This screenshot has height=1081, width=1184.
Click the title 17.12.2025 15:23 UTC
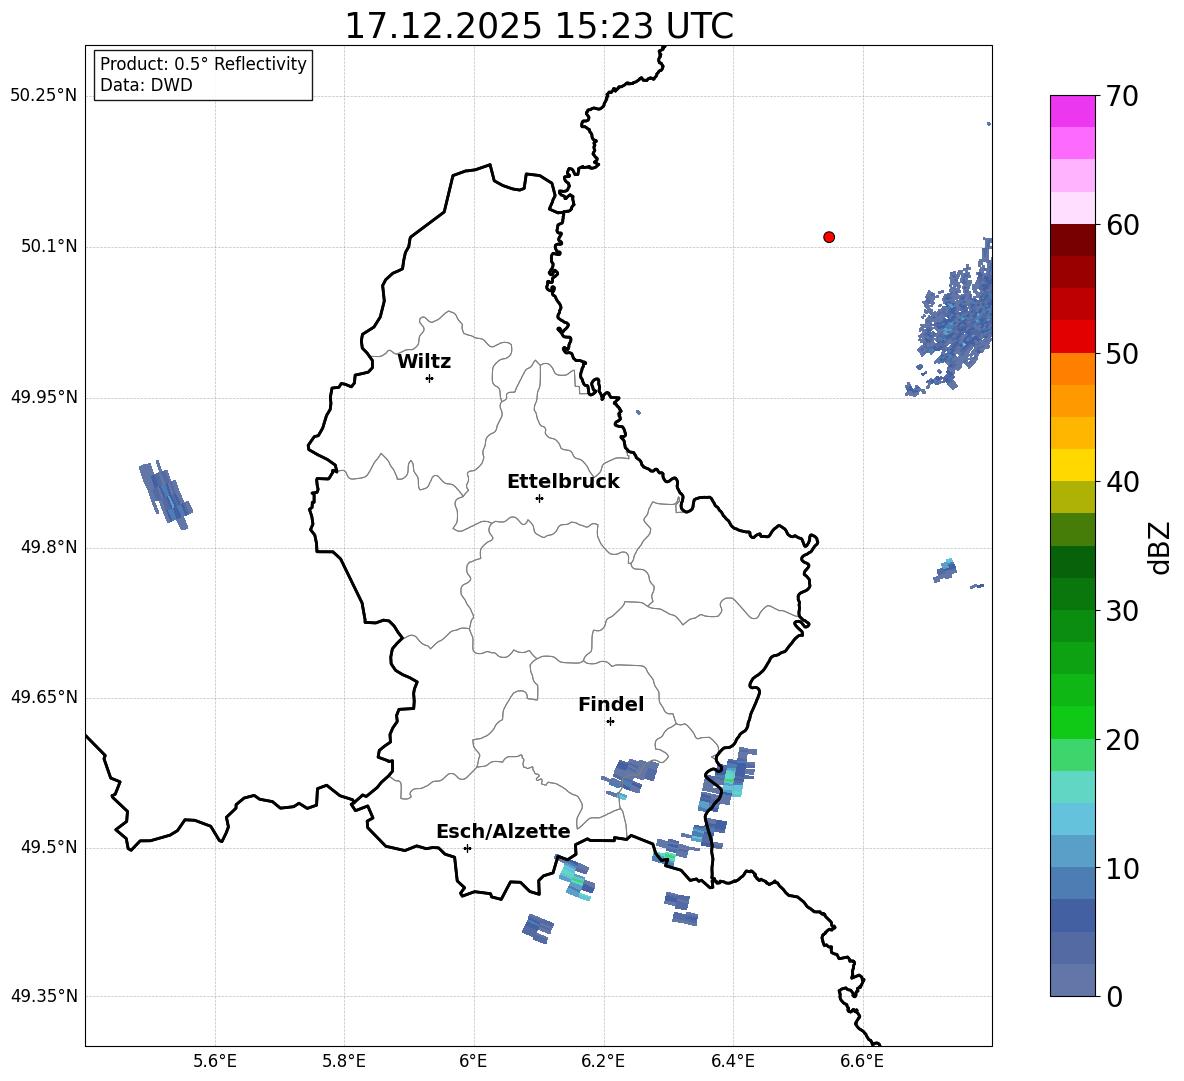click(x=538, y=26)
